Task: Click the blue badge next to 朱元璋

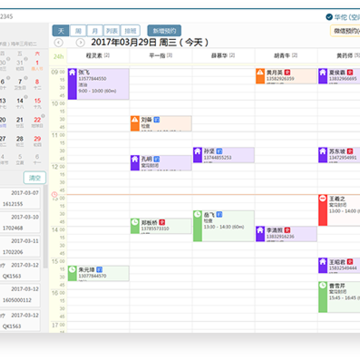Action: coord(99,269)
